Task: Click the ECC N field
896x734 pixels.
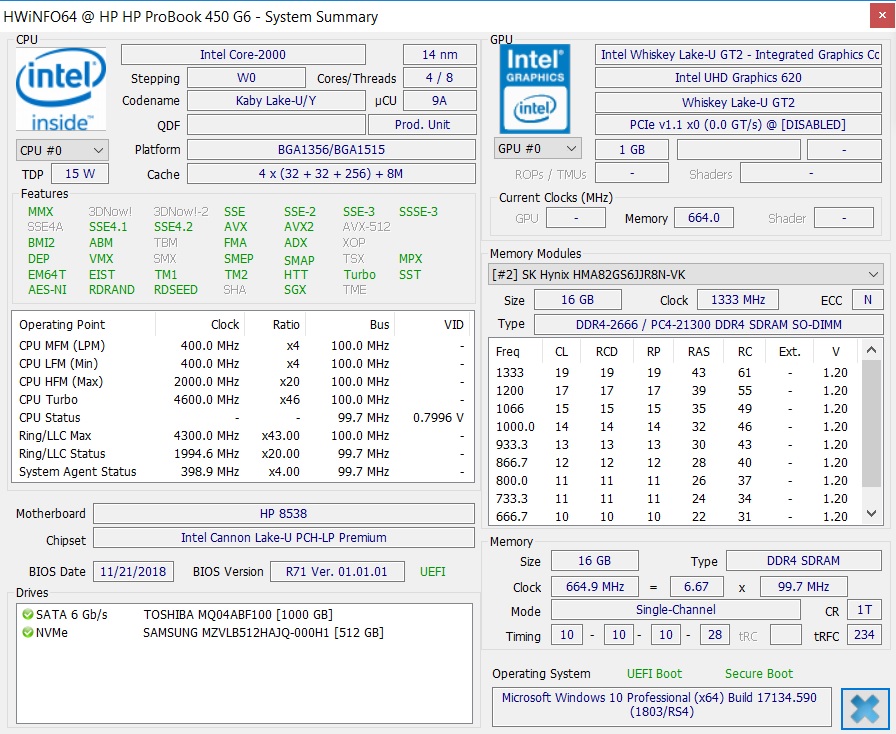Action: (867, 300)
